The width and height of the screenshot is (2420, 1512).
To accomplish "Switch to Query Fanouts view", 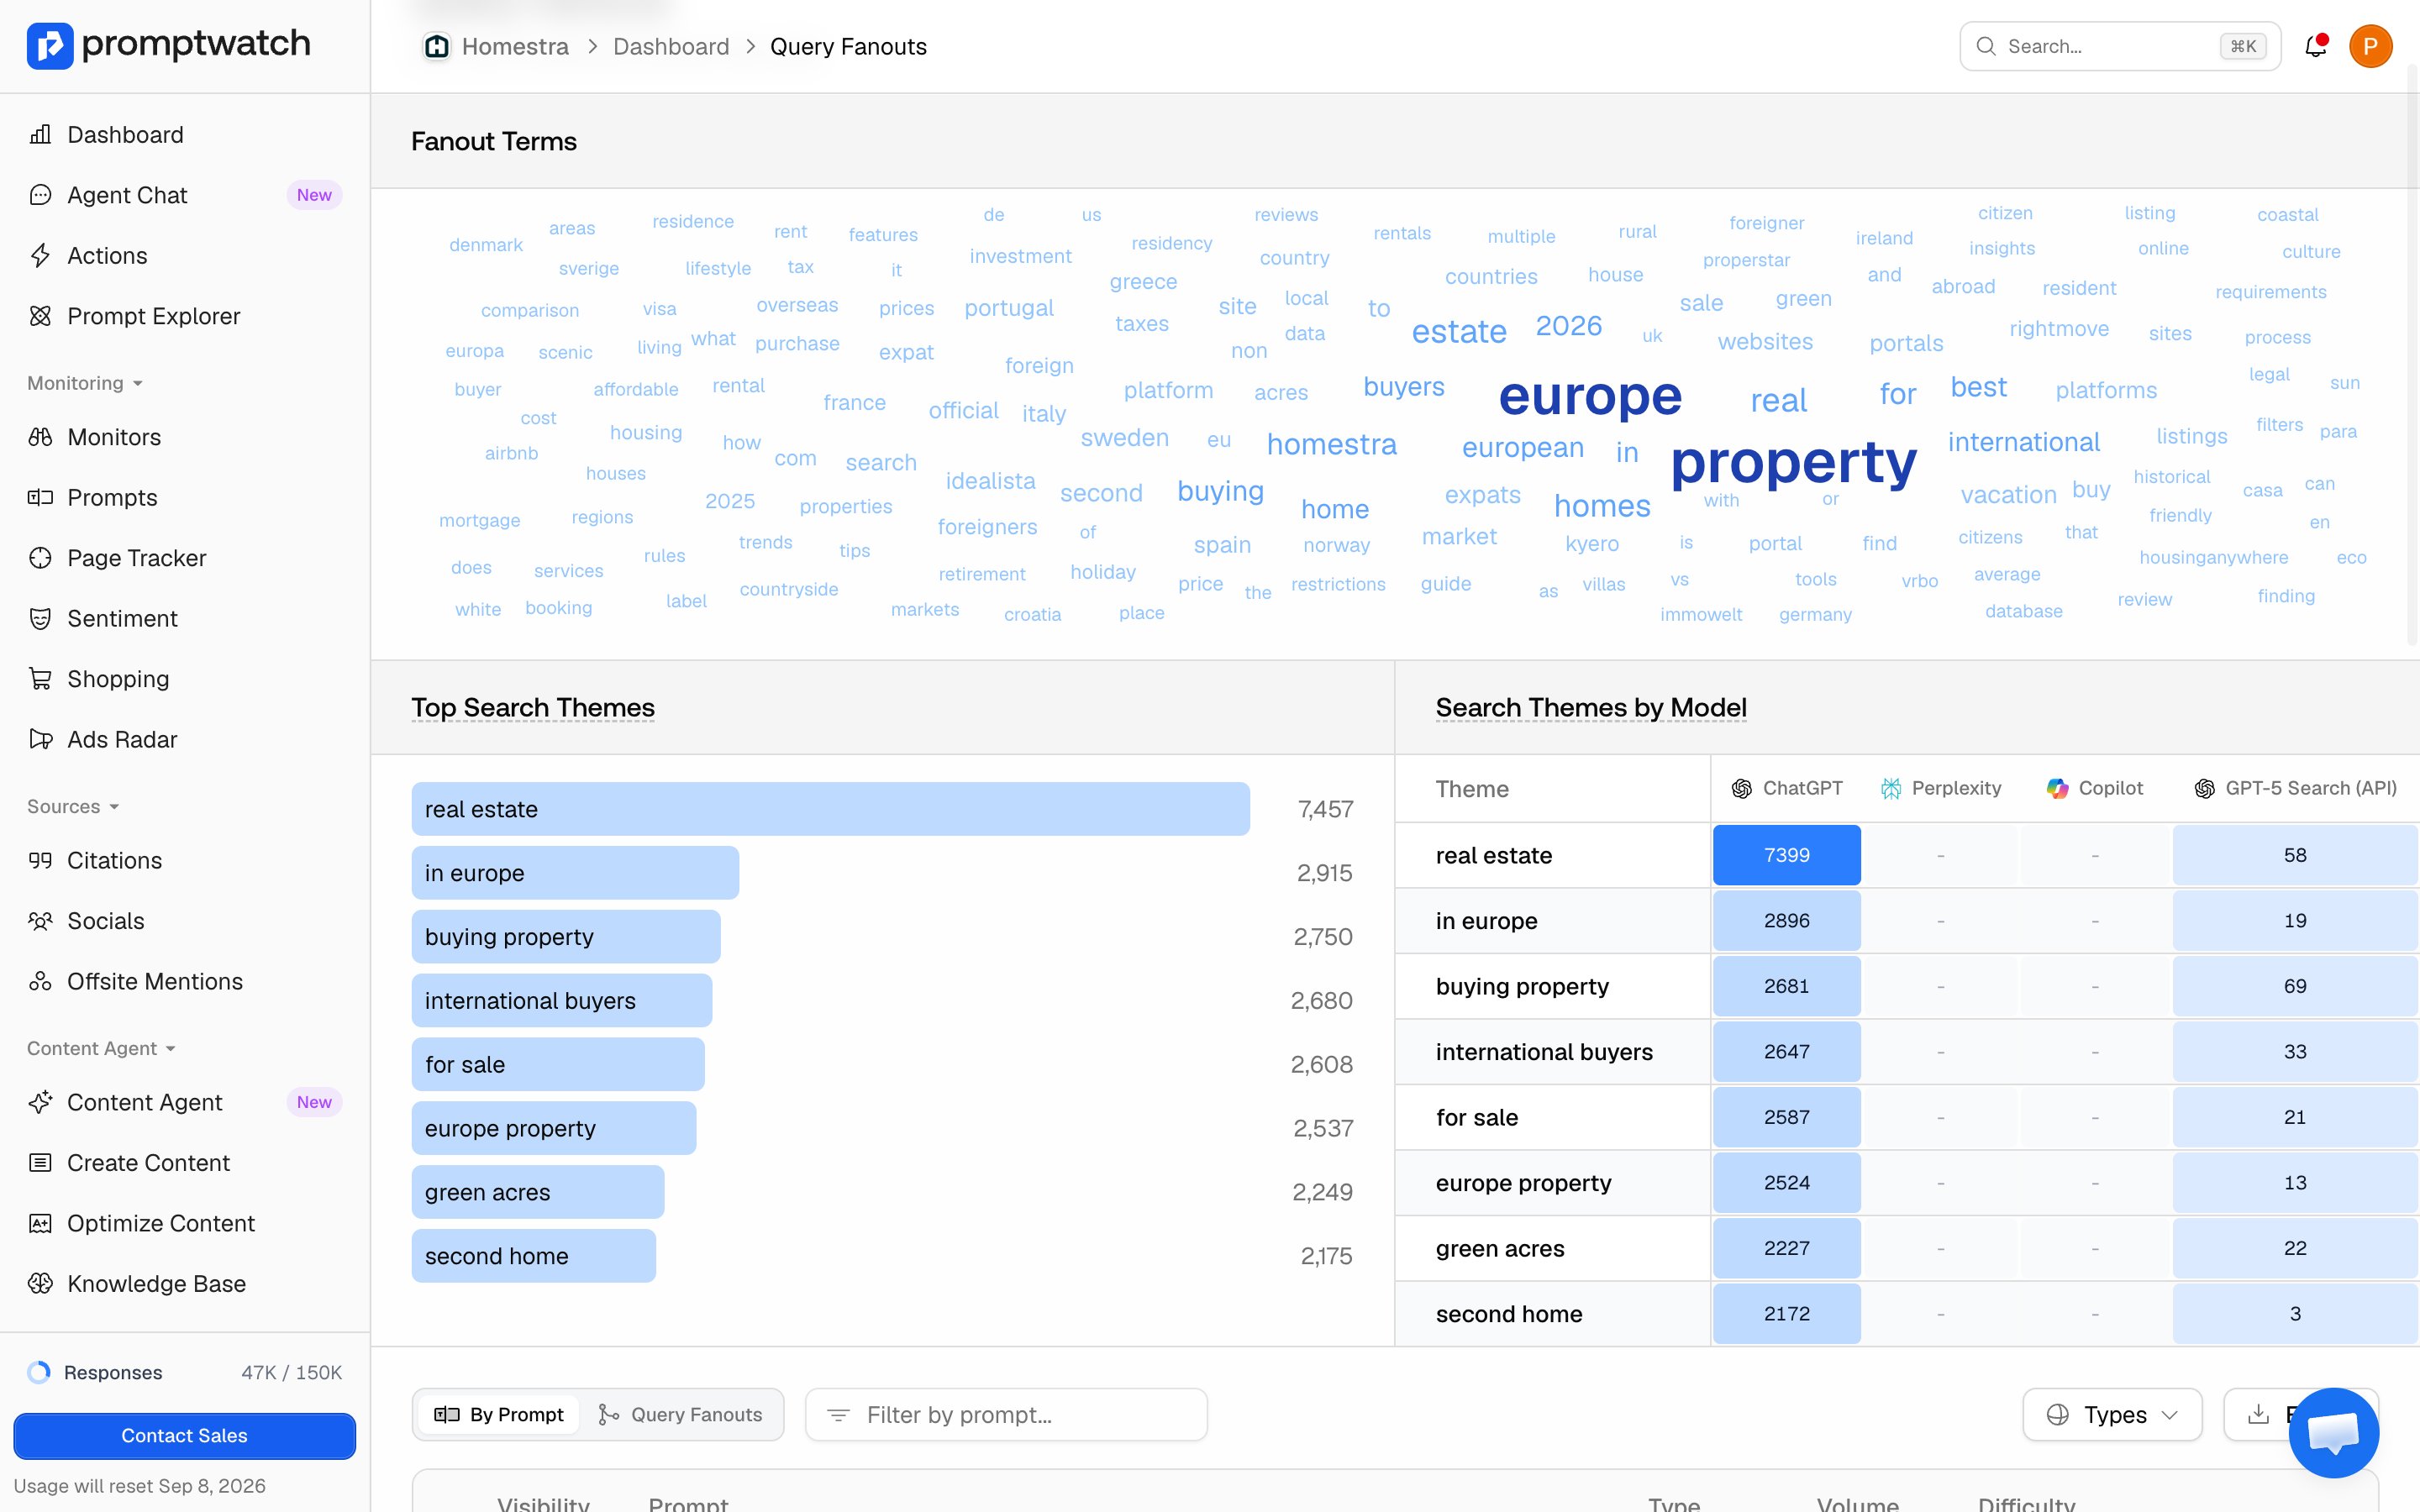I will point(680,1414).
